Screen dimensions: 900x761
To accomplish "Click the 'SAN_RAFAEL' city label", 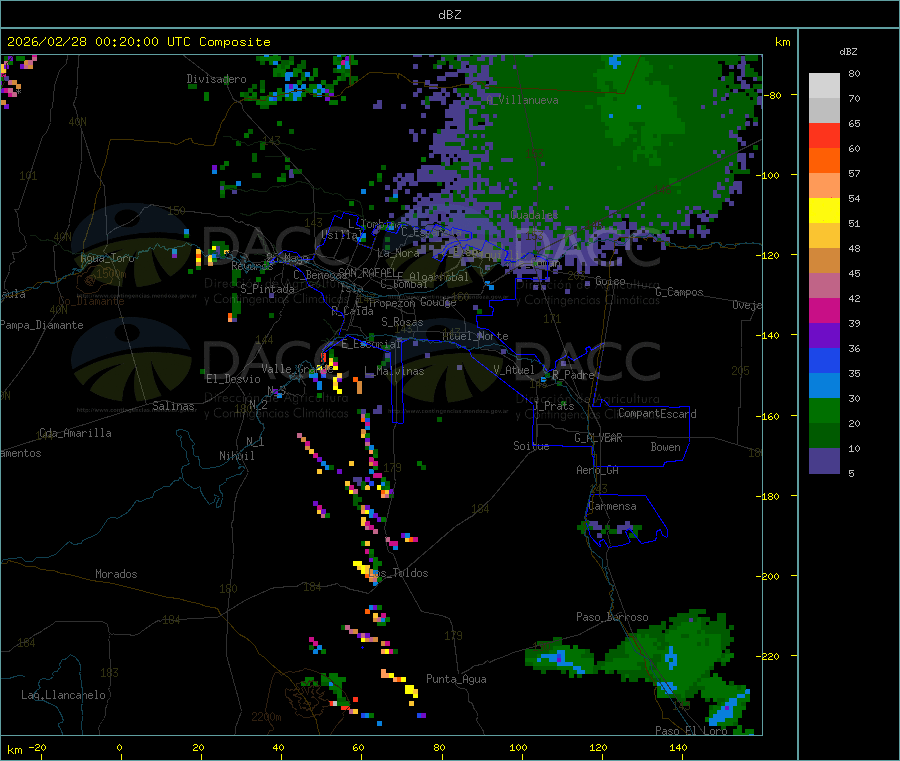I will 367,272.
